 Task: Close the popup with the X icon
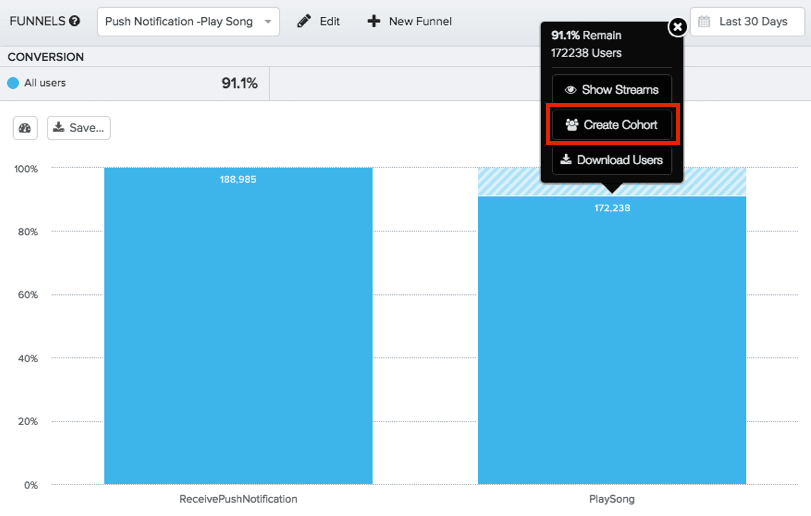[677, 27]
